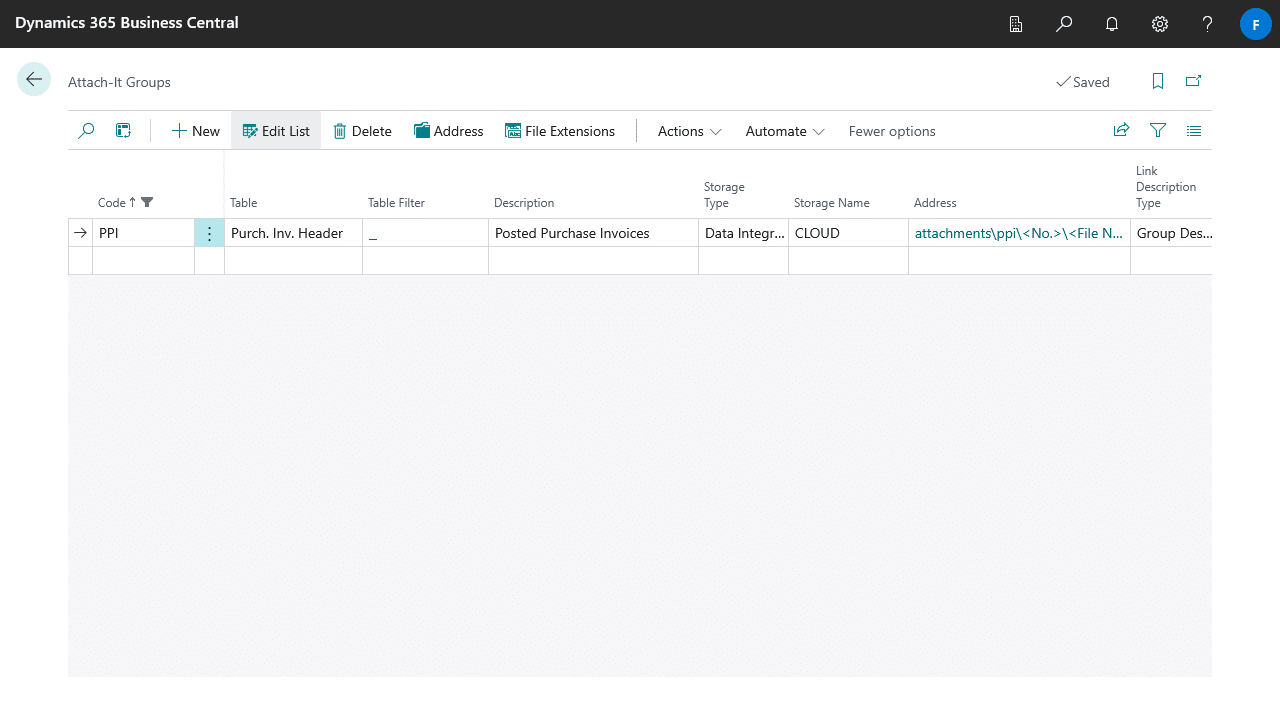Image resolution: width=1280 pixels, height=720 pixels.
Task: Toggle Edit List mode
Action: click(276, 131)
